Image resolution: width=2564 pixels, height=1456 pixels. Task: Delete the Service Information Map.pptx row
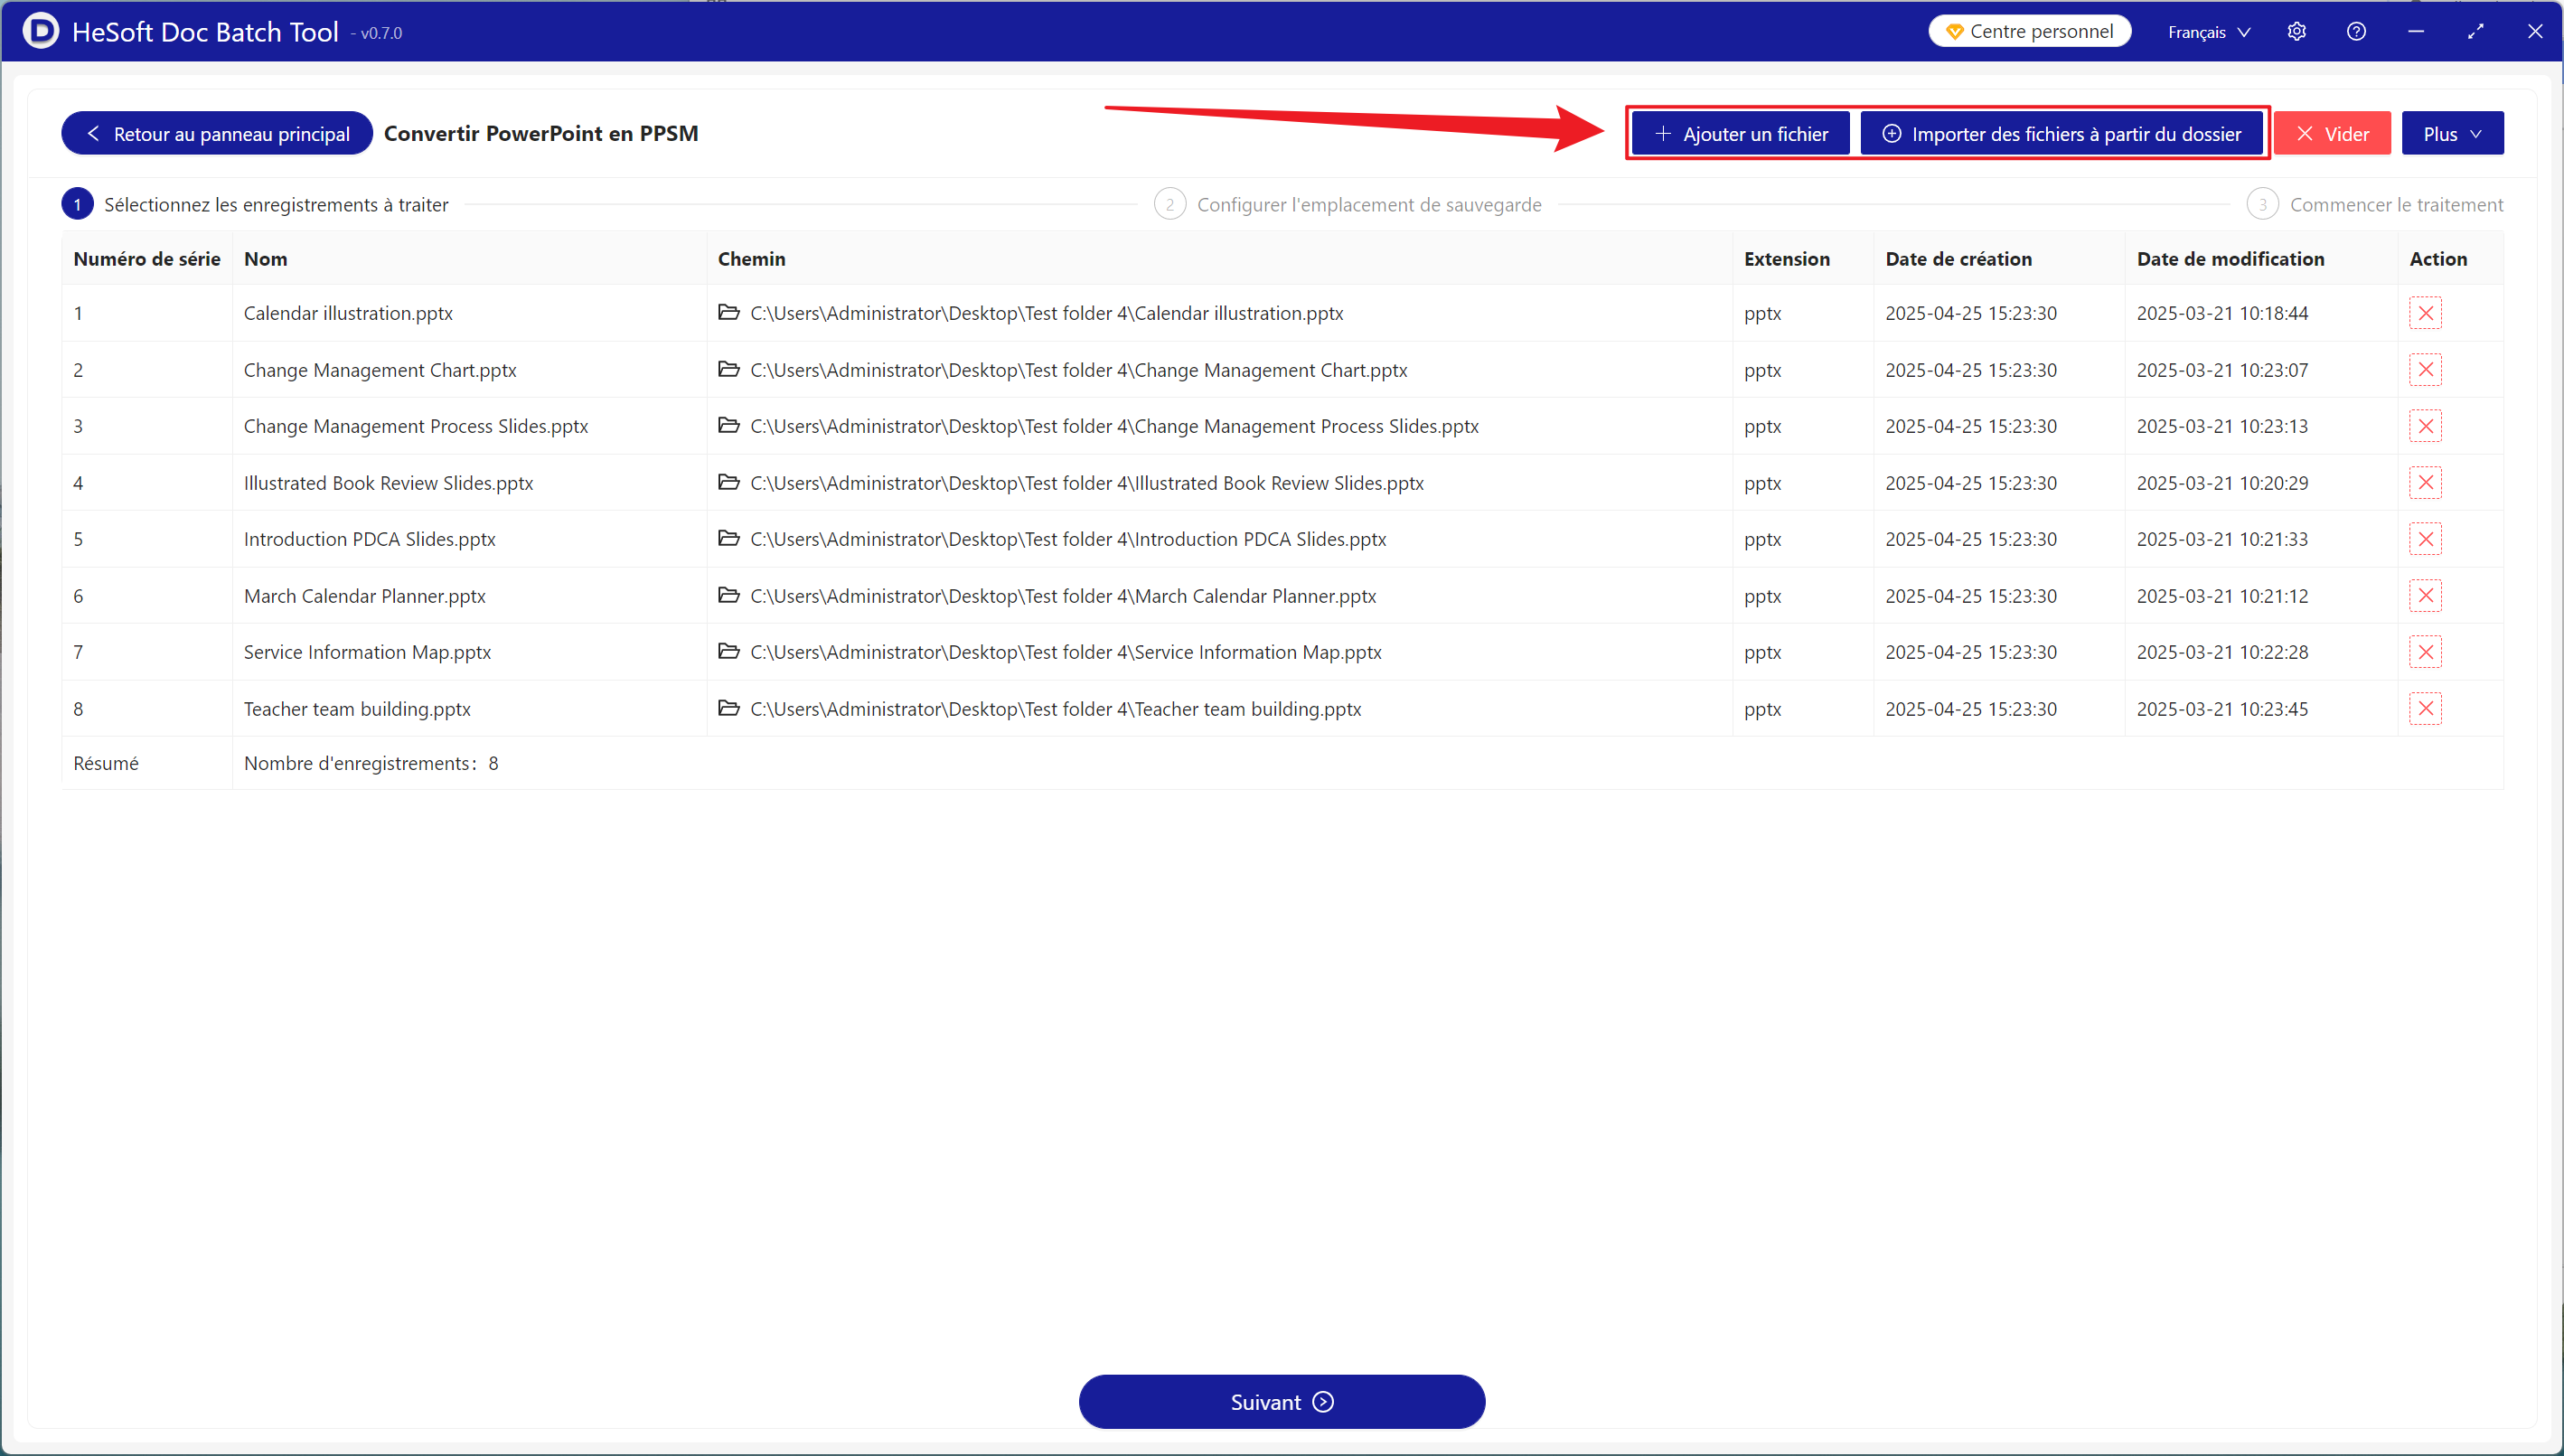2425,652
